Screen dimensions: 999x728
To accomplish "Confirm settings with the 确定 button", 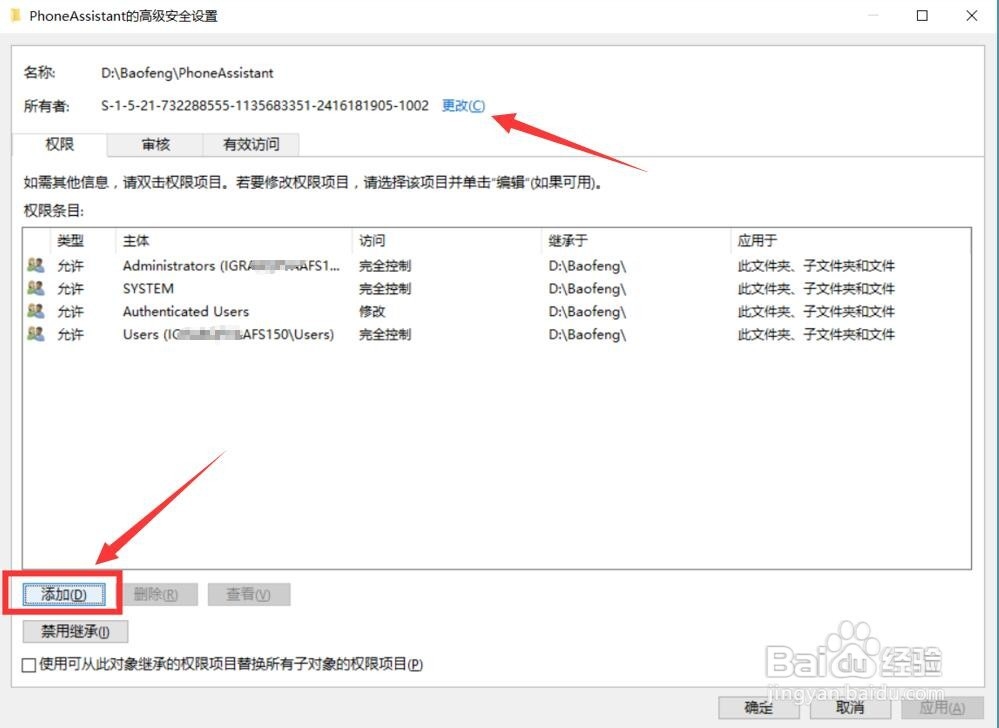I will (x=758, y=707).
